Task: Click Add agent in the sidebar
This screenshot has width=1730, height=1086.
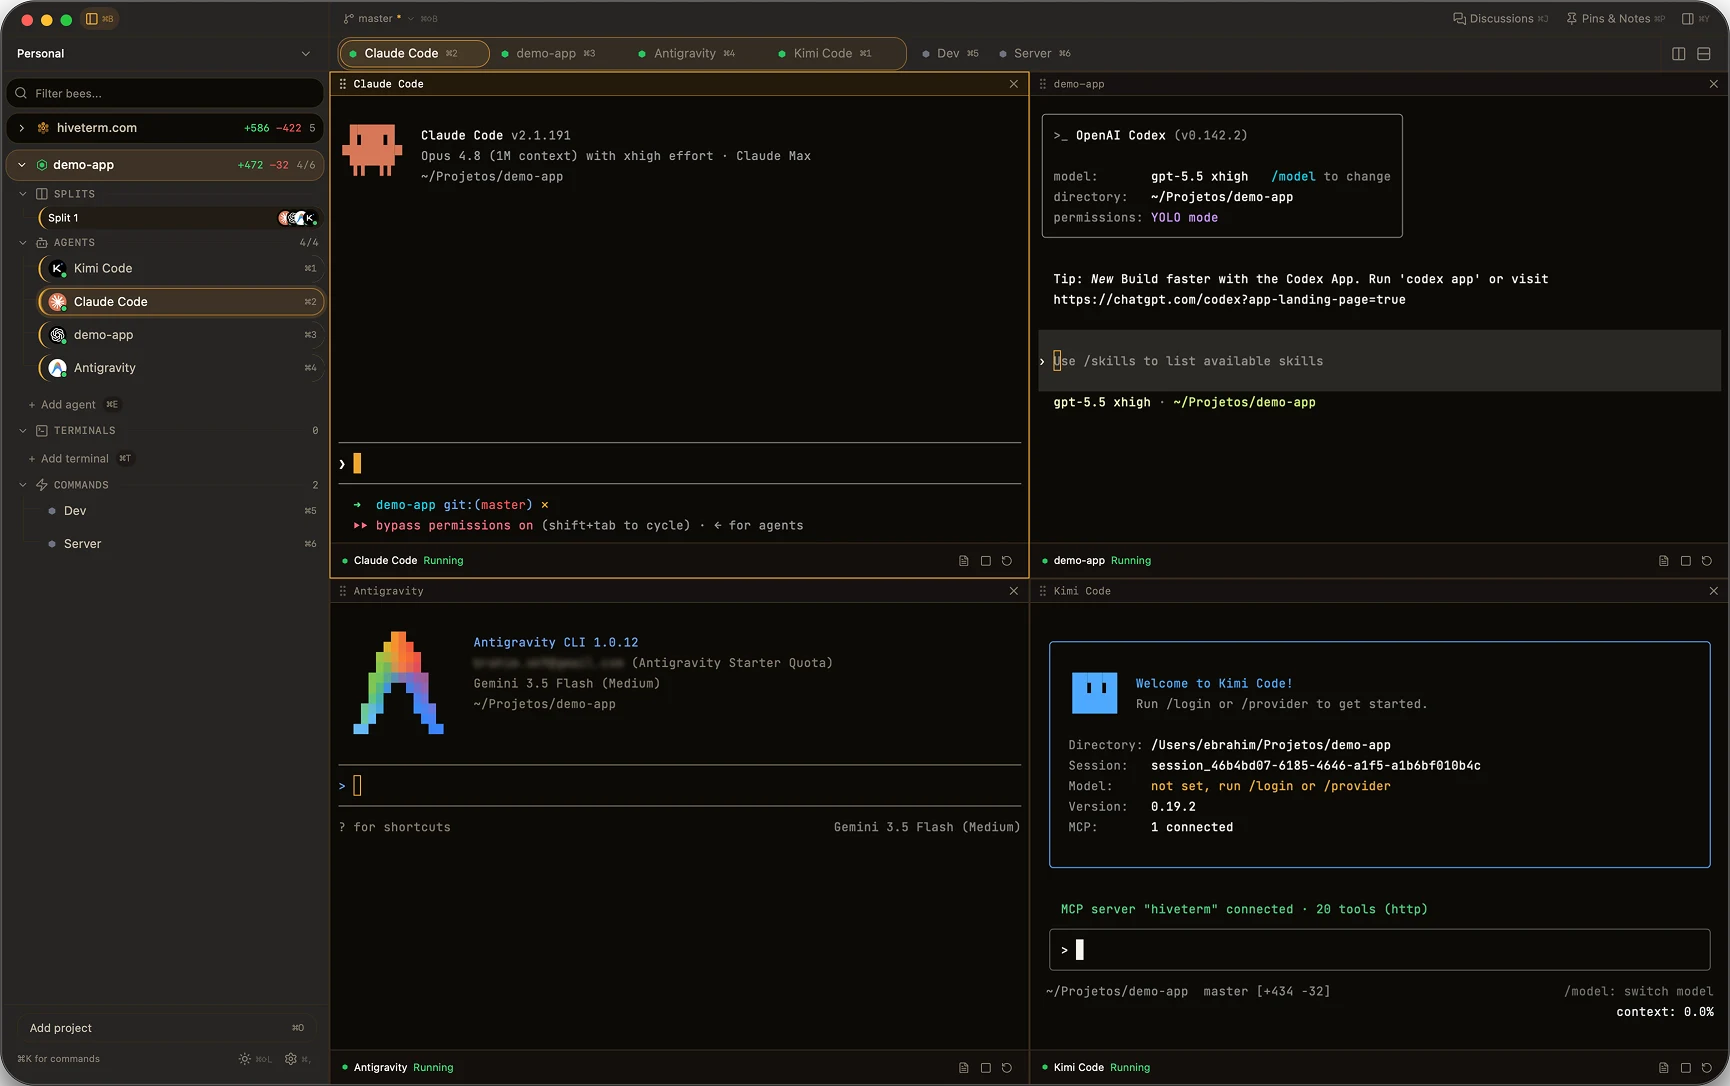Action: point(73,405)
